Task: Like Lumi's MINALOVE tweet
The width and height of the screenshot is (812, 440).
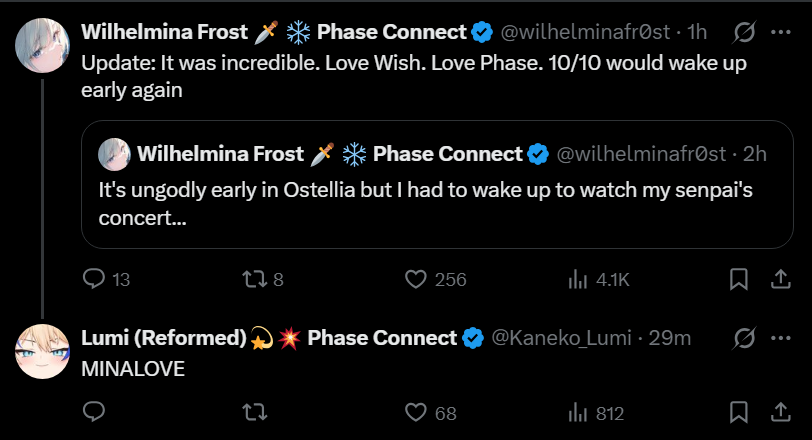Action: point(416,412)
